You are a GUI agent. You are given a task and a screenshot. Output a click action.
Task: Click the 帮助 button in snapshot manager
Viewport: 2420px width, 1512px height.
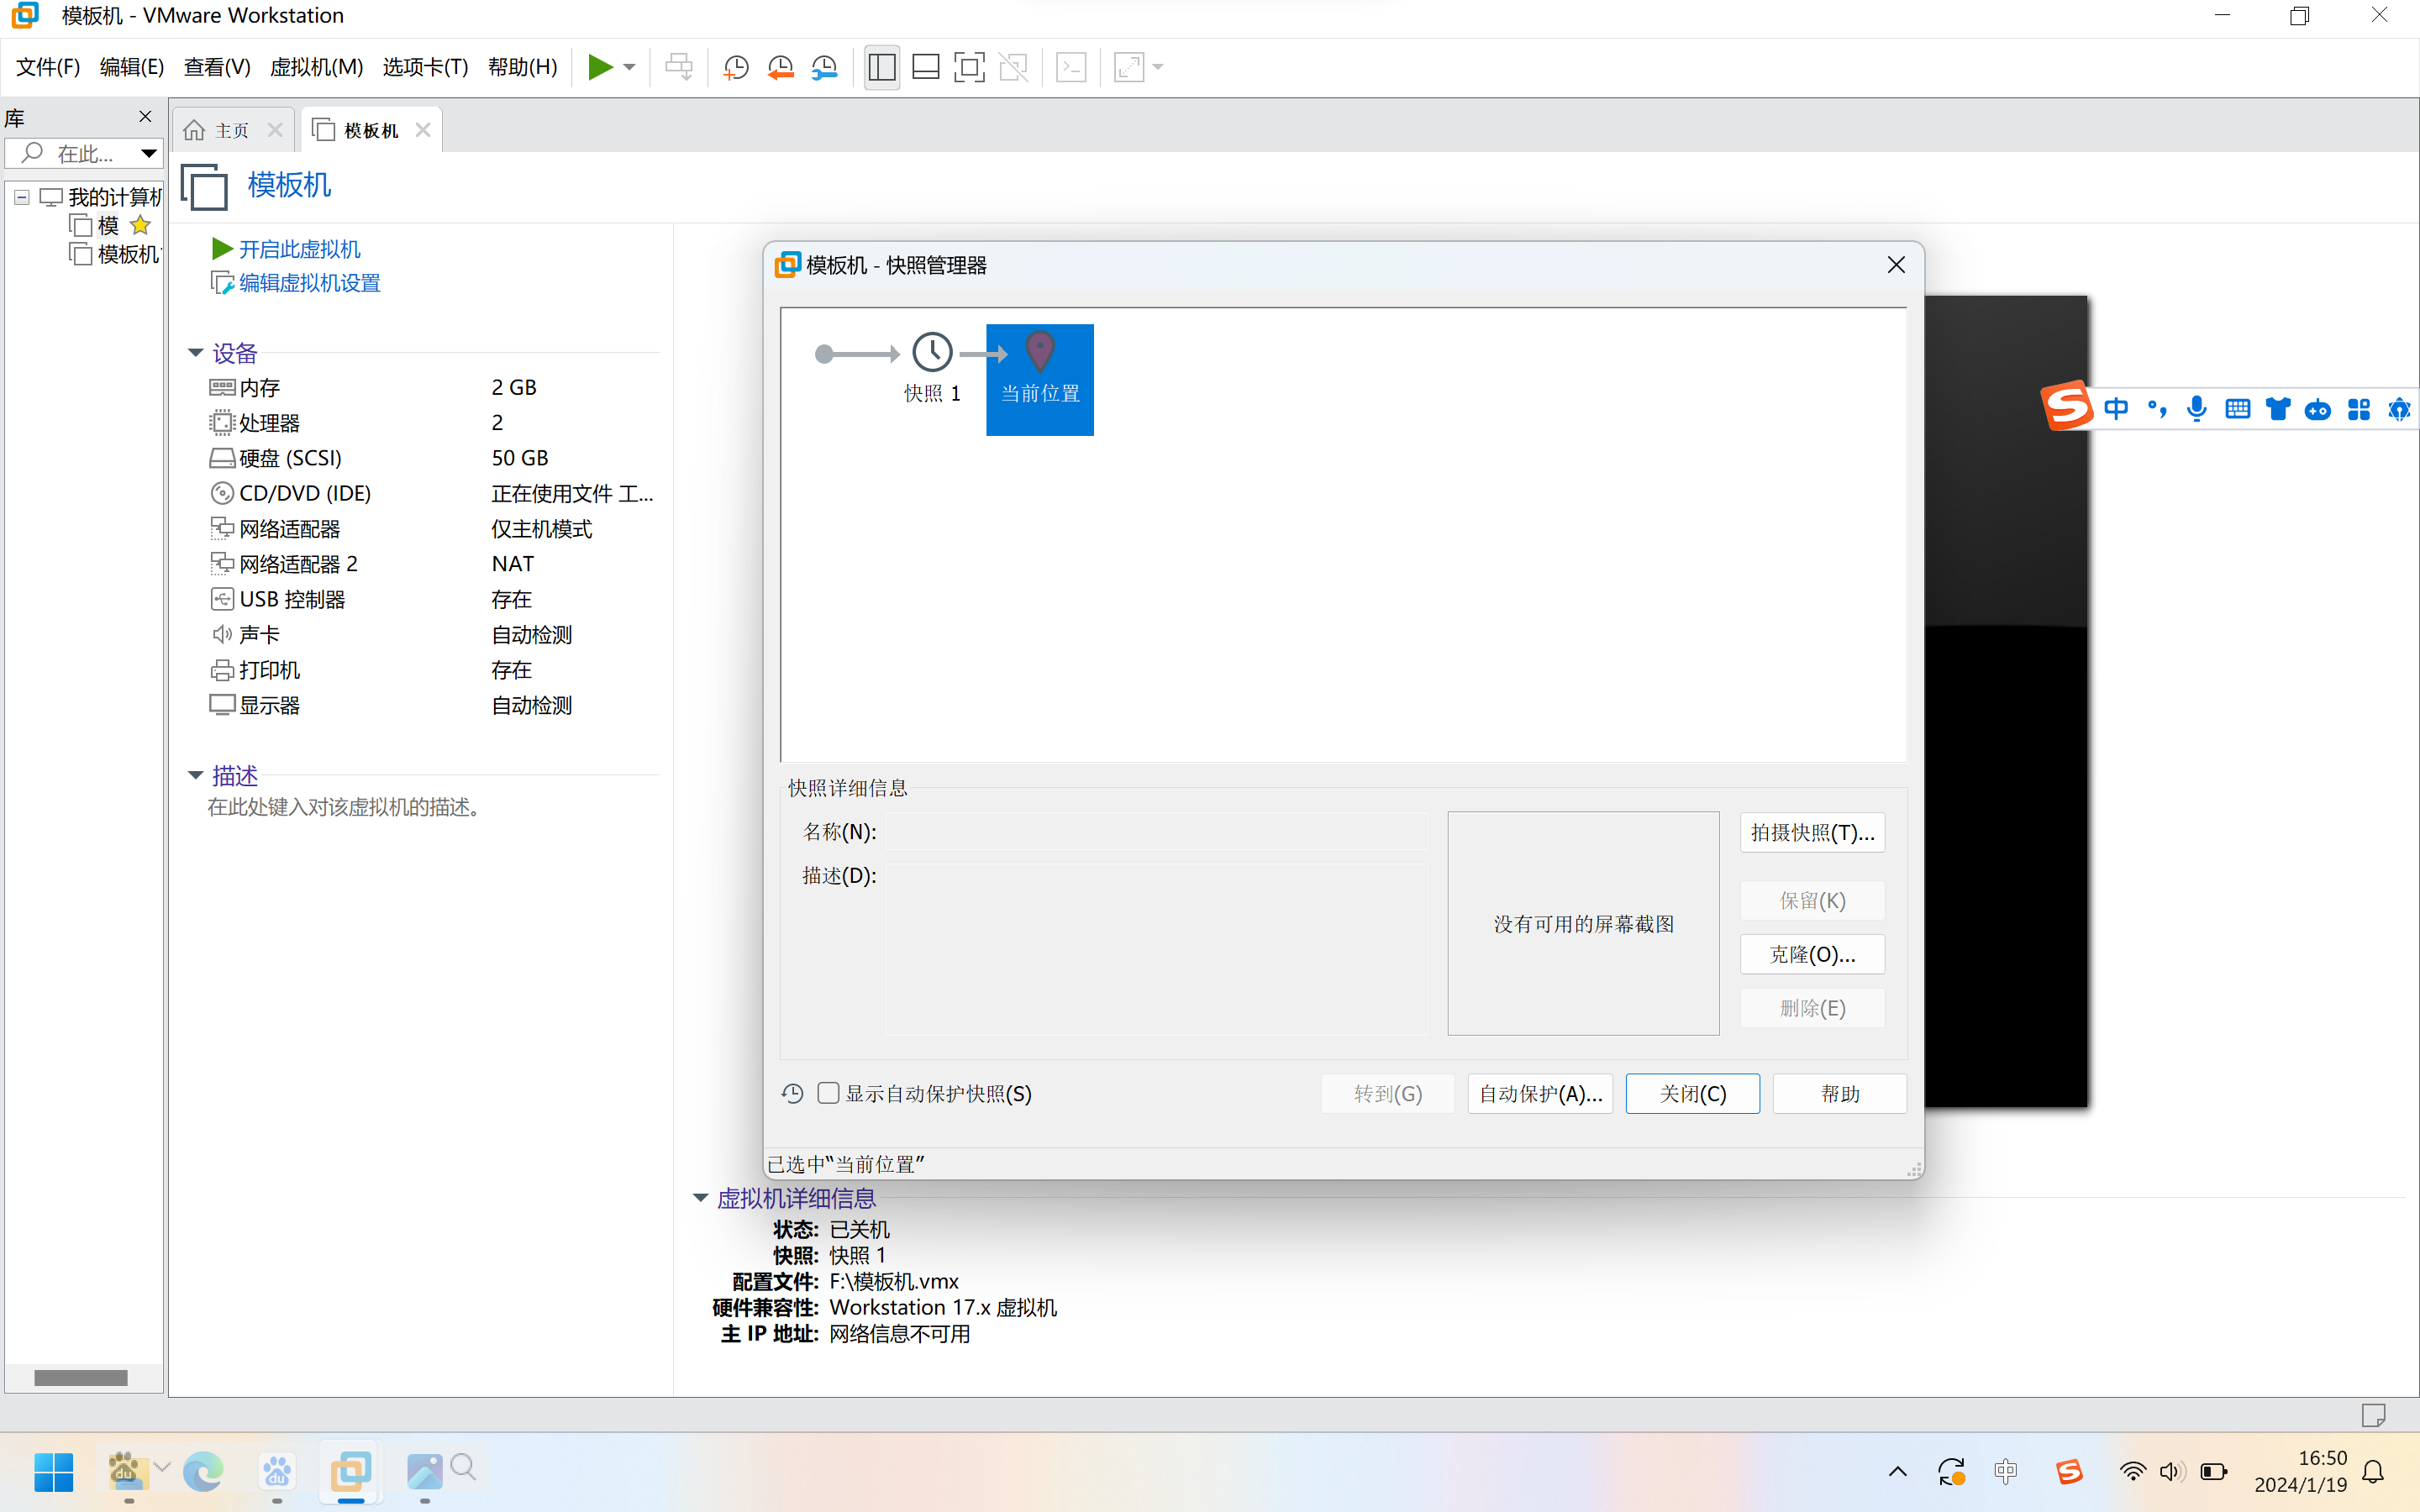coord(1839,1094)
